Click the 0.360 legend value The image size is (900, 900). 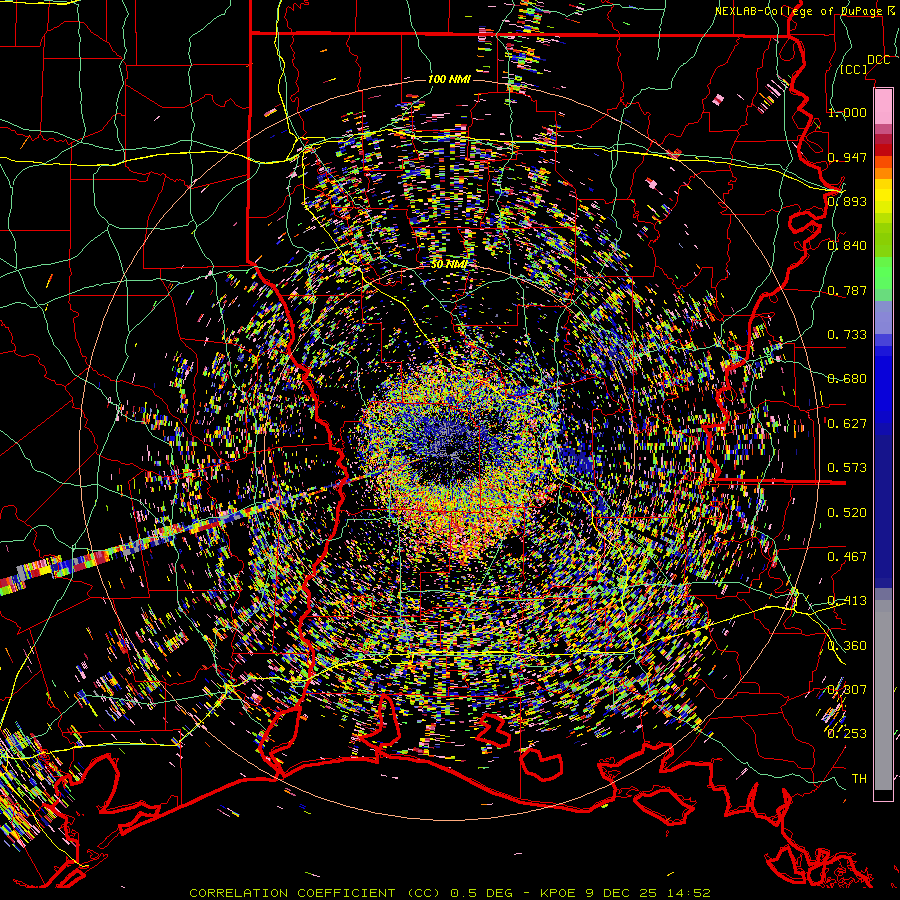click(x=847, y=646)
